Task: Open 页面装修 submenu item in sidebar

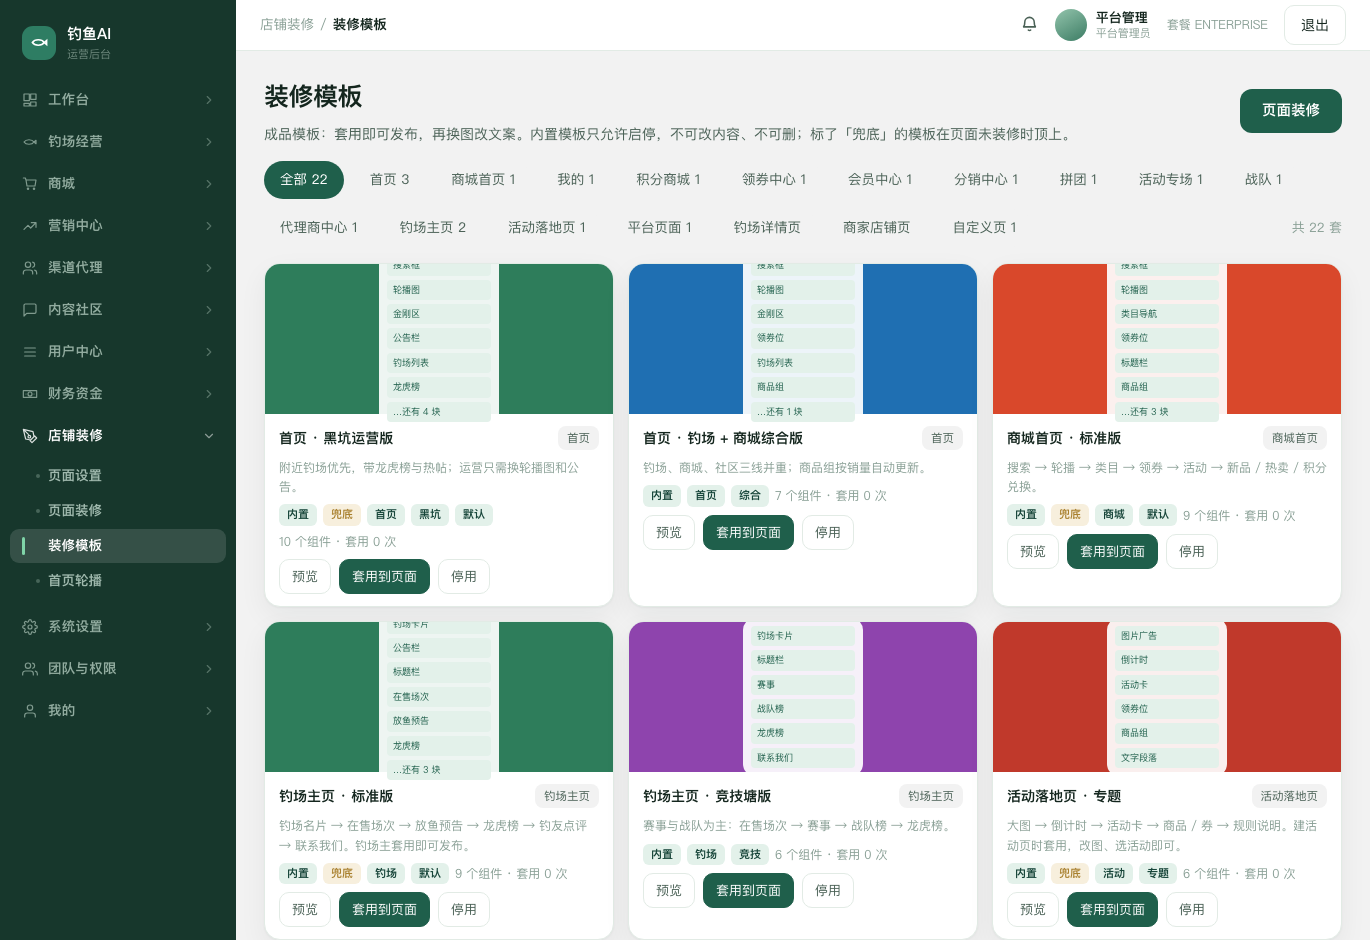Action: (118, 511)
